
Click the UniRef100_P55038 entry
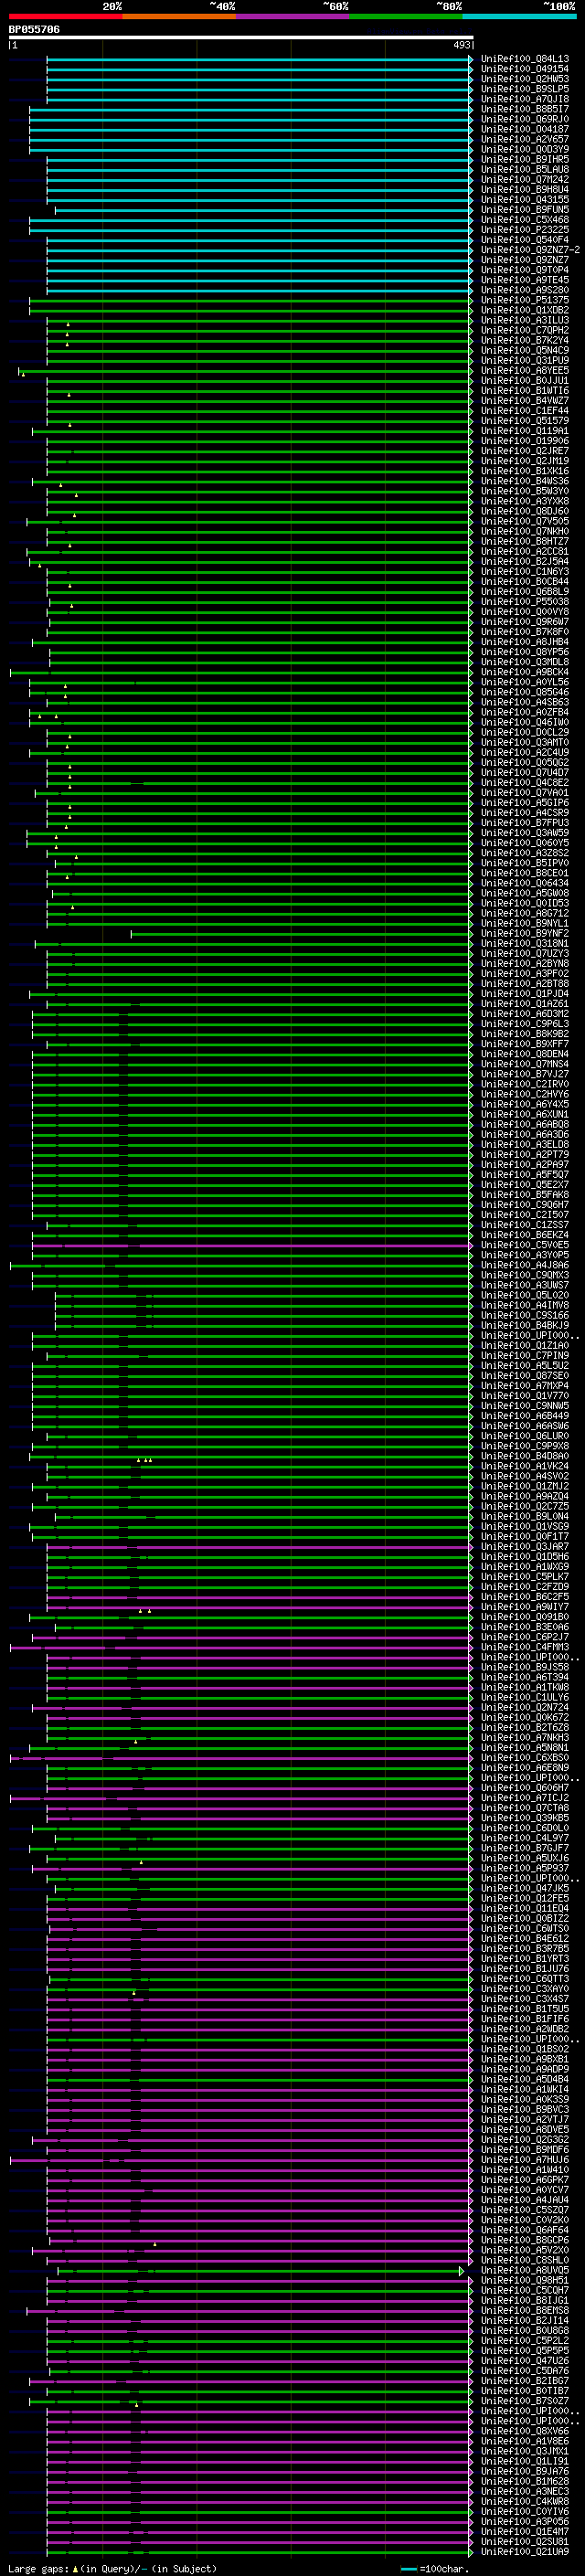[x=525, y=602]
